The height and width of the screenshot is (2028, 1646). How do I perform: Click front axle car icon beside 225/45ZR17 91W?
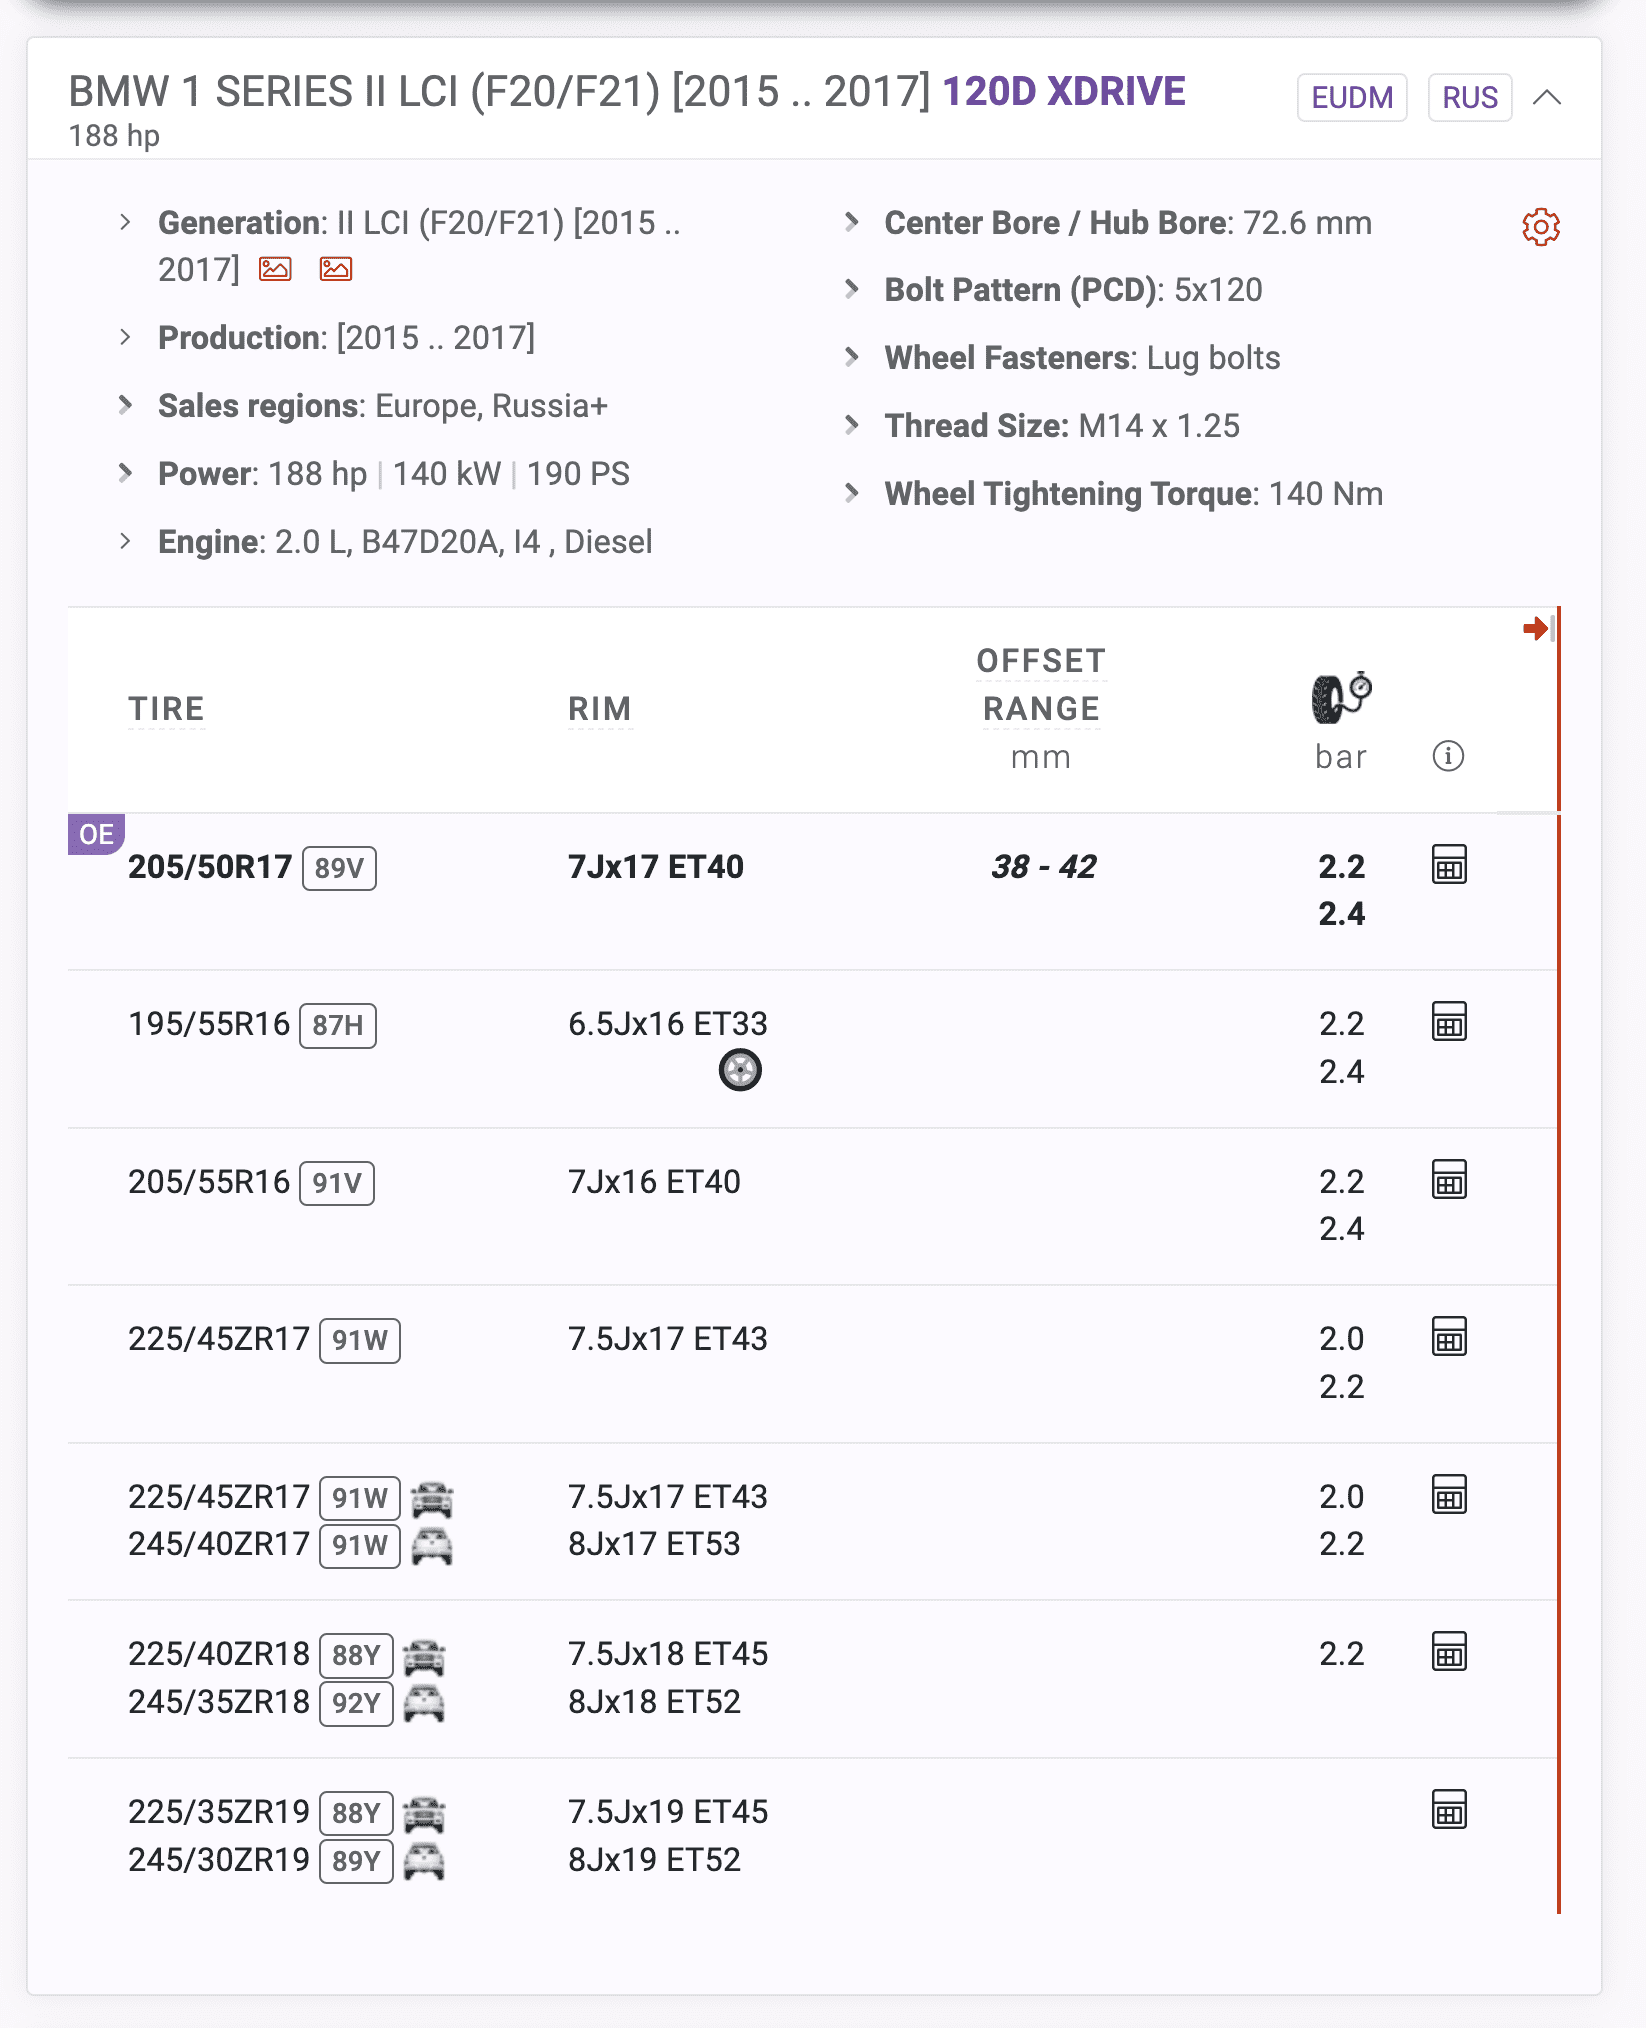[x=432, y=1499]
